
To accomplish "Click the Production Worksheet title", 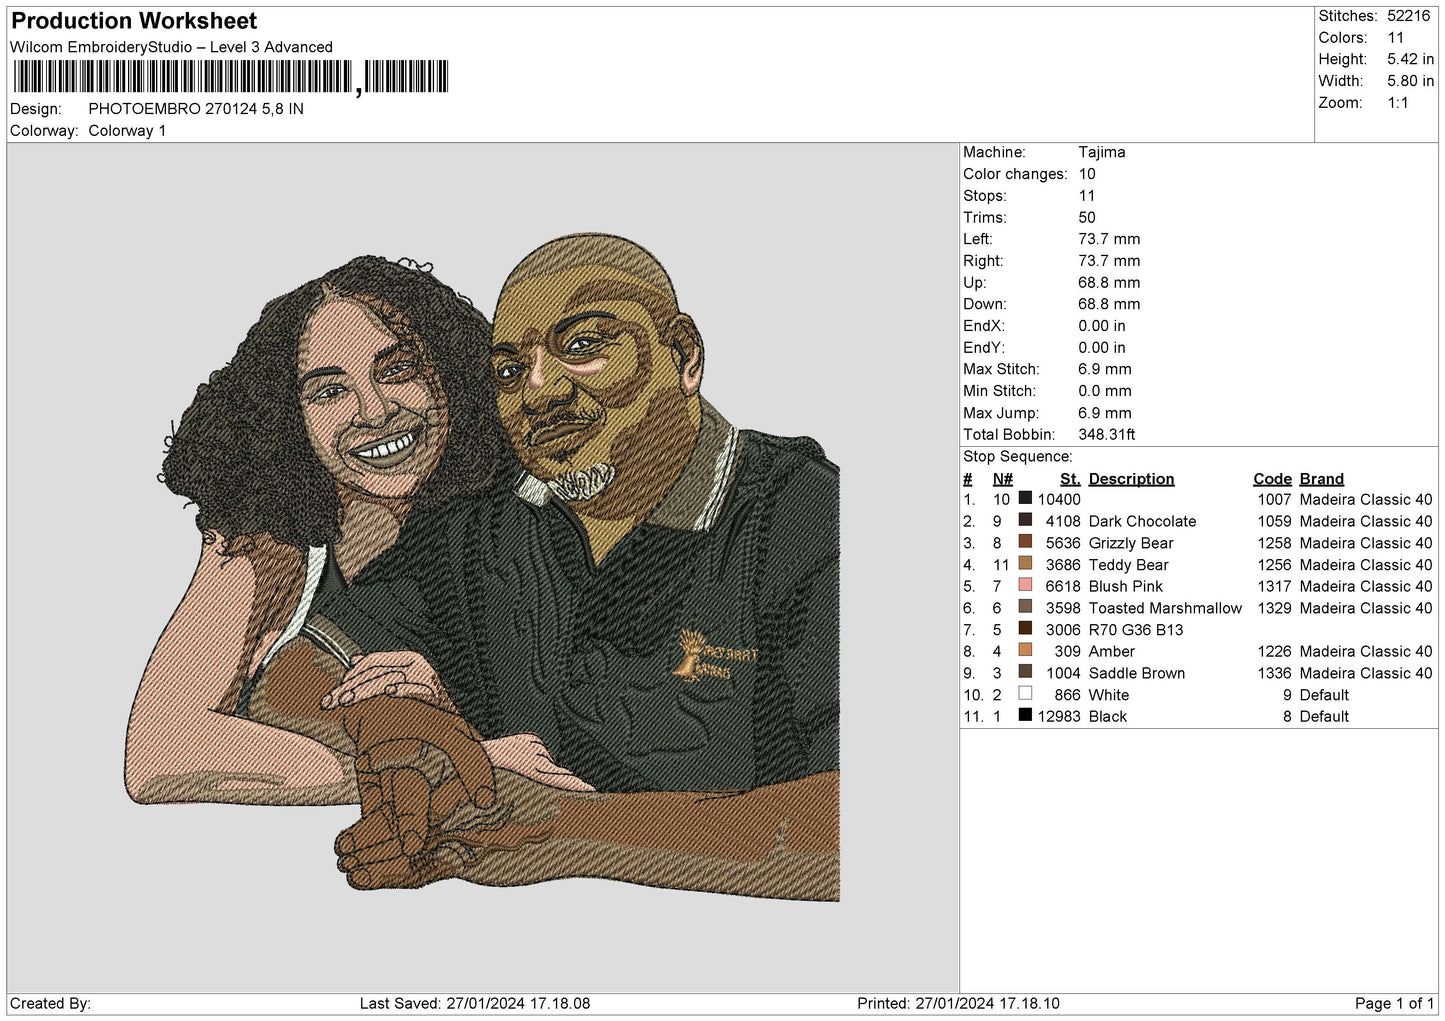I will tap(134, 21).
